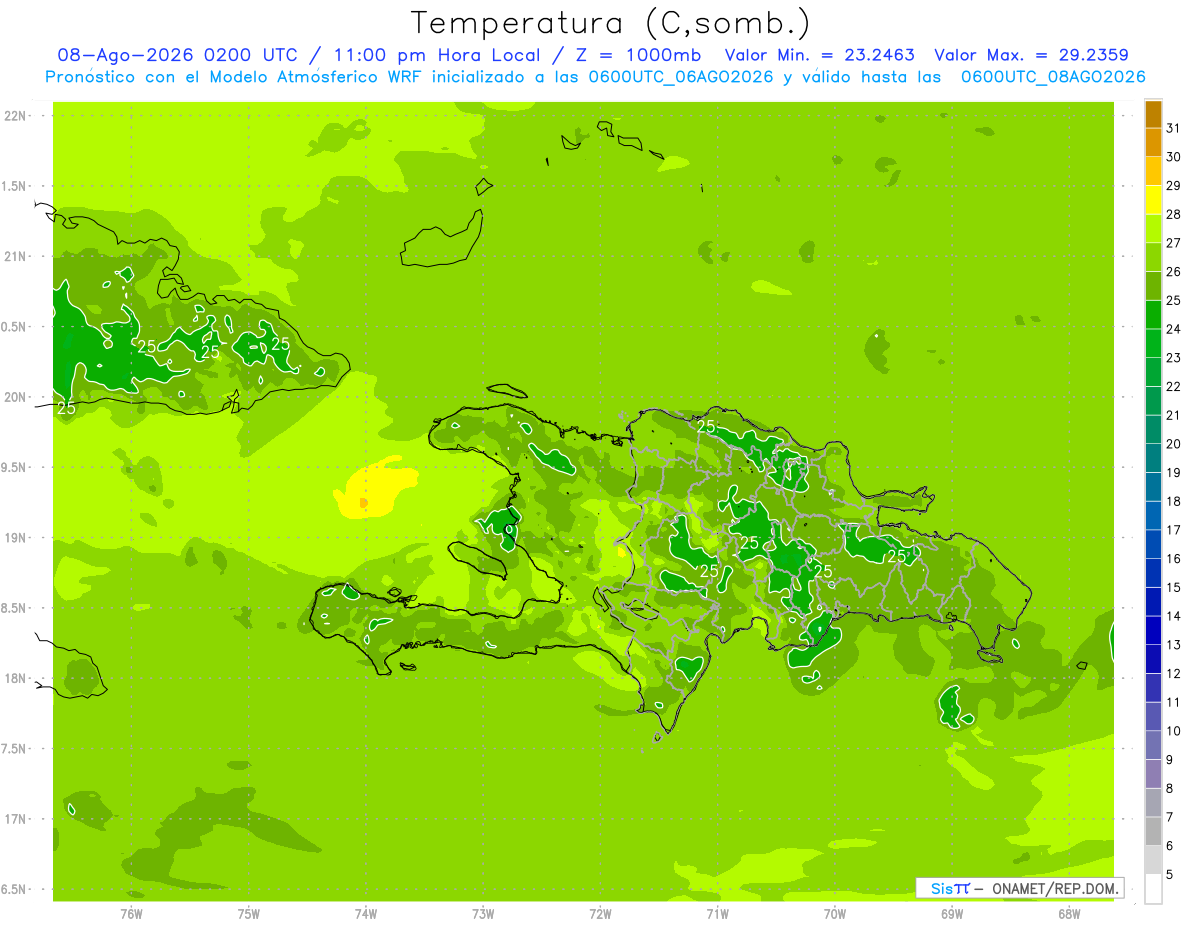The image size is (1200, 927).
Task: Pick the amber swatch between 29 and 30
Action: 1153,172
